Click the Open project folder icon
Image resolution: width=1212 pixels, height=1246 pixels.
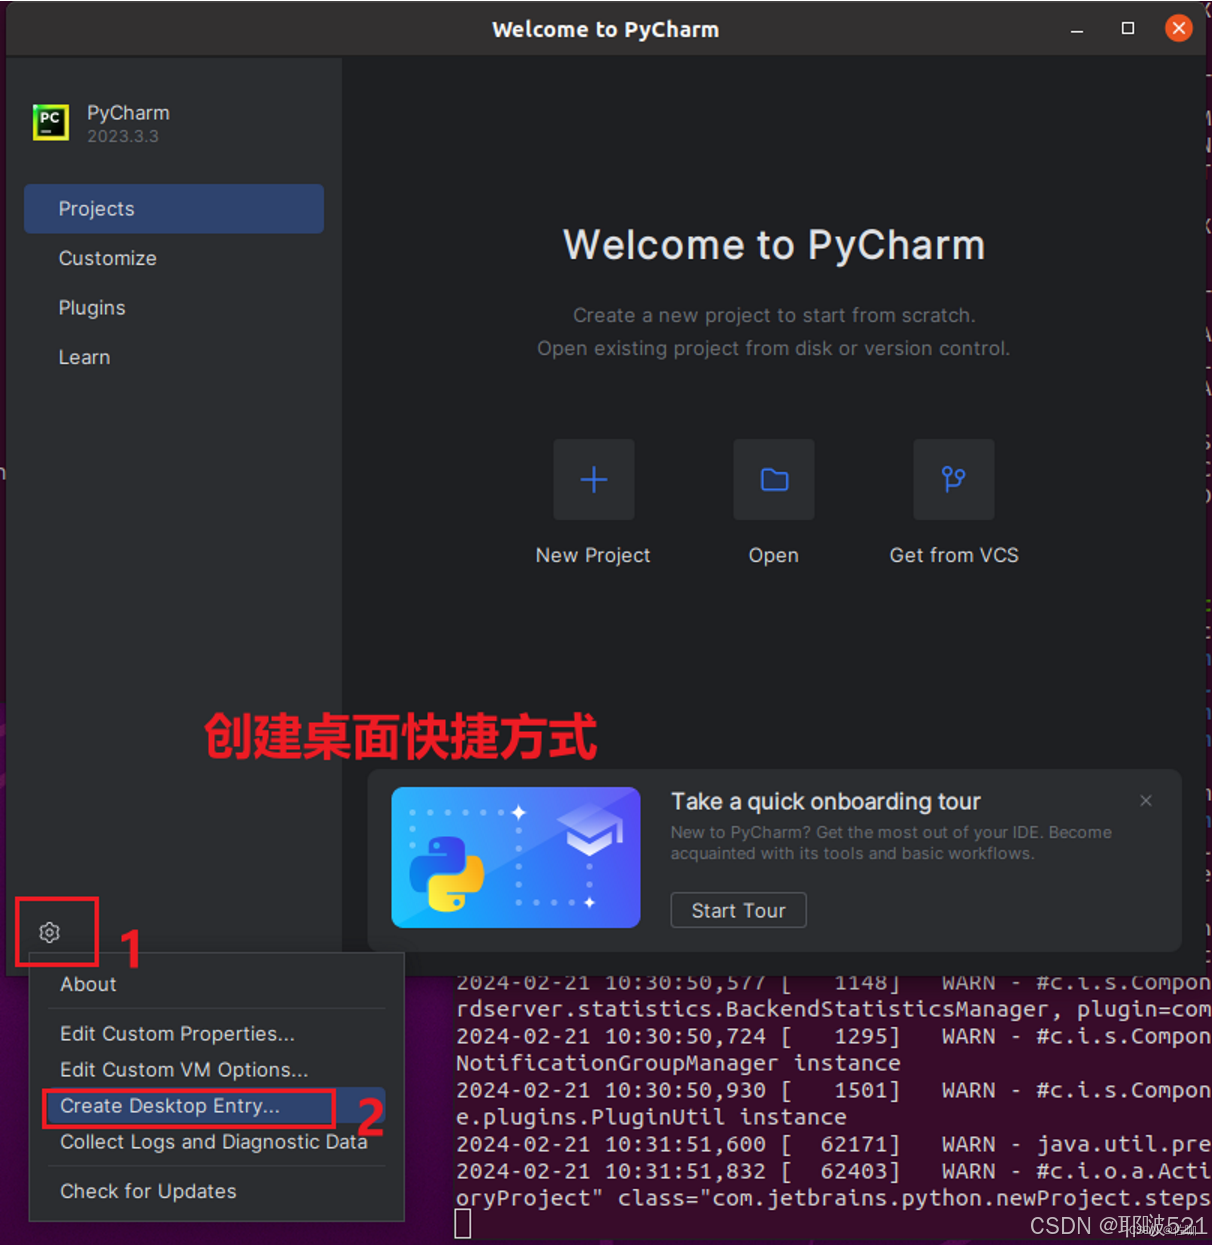[773, 479]
